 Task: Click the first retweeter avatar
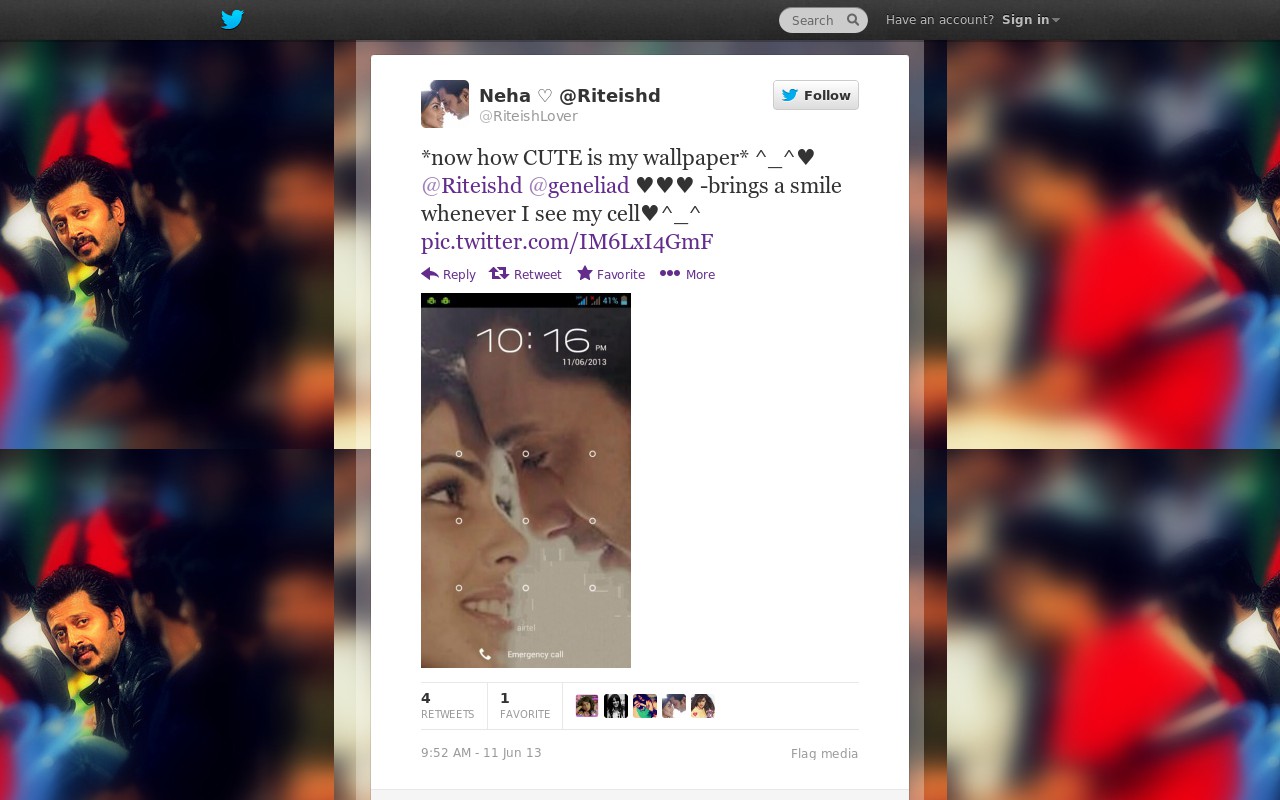coord(587,706)
